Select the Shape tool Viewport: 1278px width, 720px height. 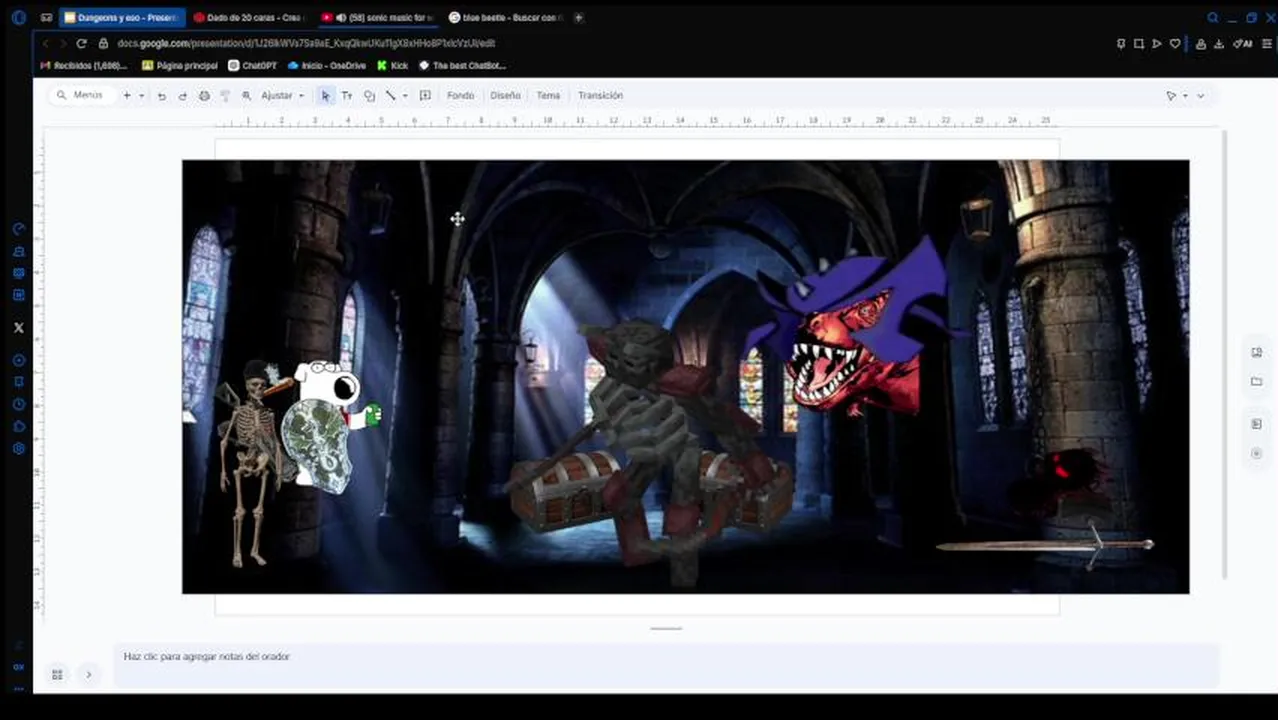click(369, 96)
